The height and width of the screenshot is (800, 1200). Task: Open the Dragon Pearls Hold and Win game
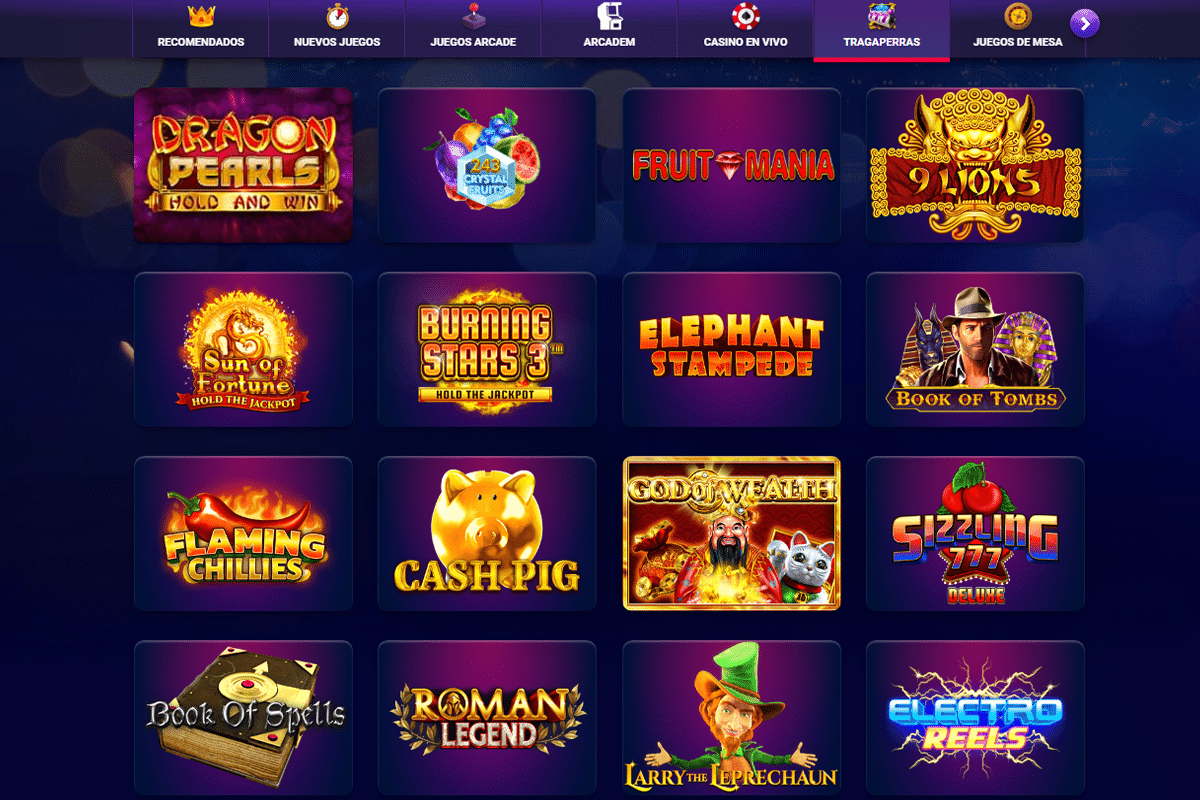pyautogui.click(x=243, y=165)
